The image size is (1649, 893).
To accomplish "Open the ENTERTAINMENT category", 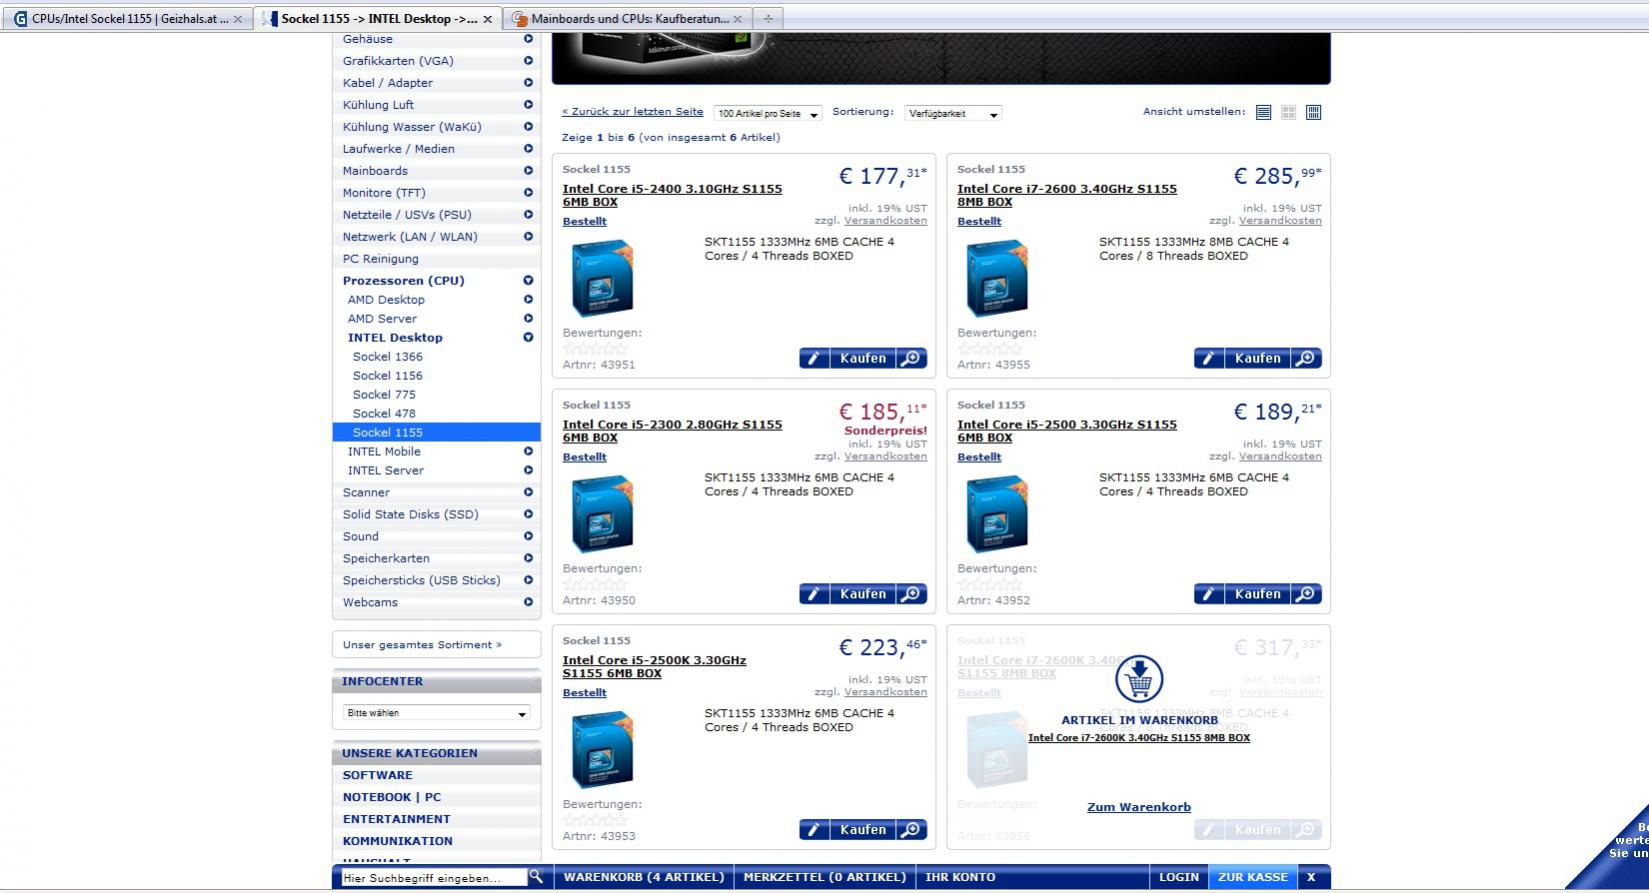I will click(x=397, y=819).
